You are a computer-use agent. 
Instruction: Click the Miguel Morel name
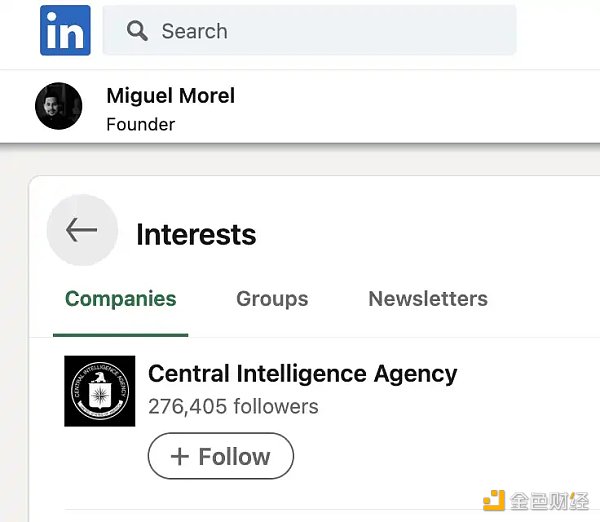(x=170, y=96)
